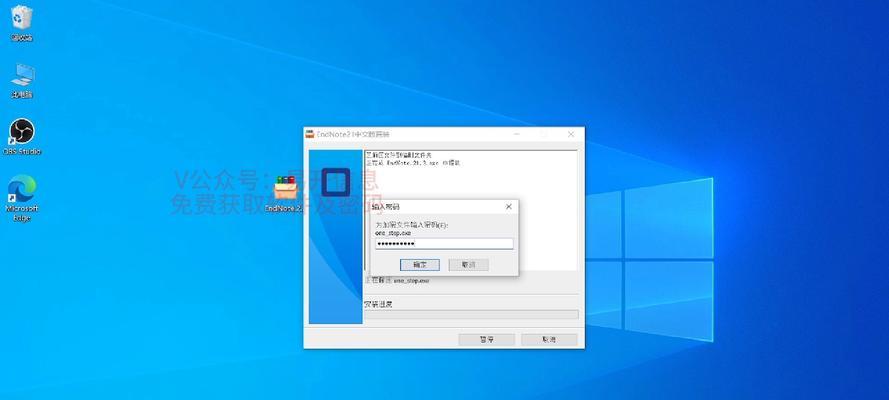Cancel the password dialog with 取消
The width and height of the screenshot is (889, 400).
(468, 265)
